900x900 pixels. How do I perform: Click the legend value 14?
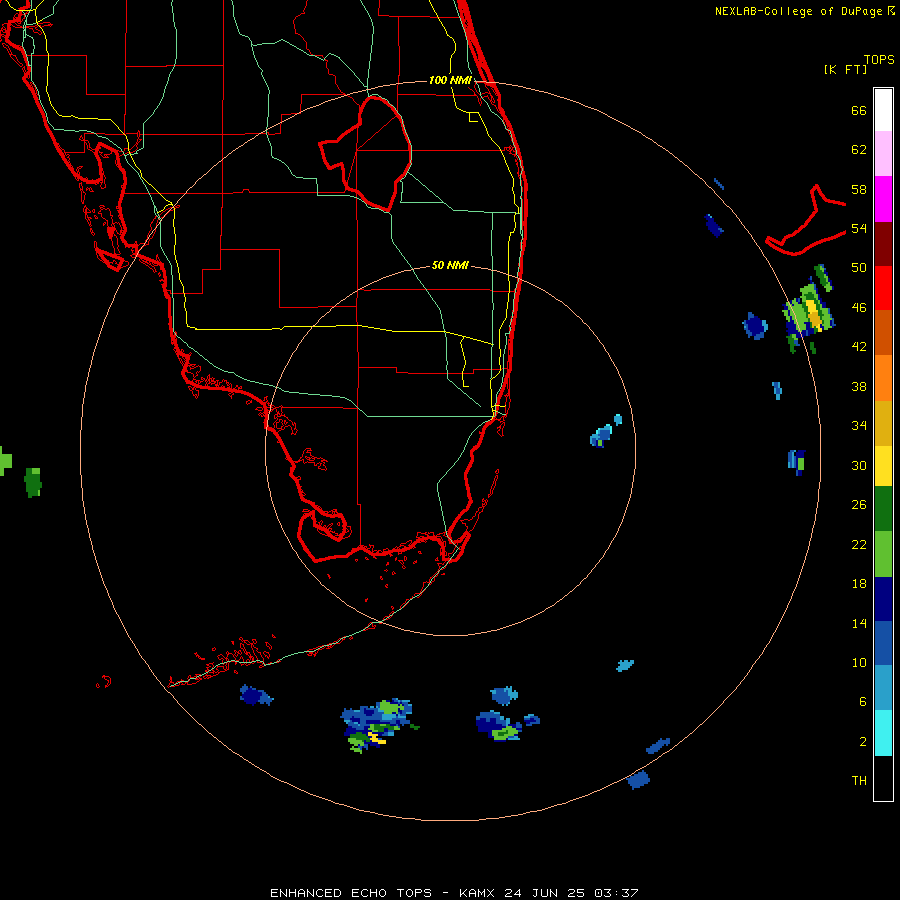[859, 623]
